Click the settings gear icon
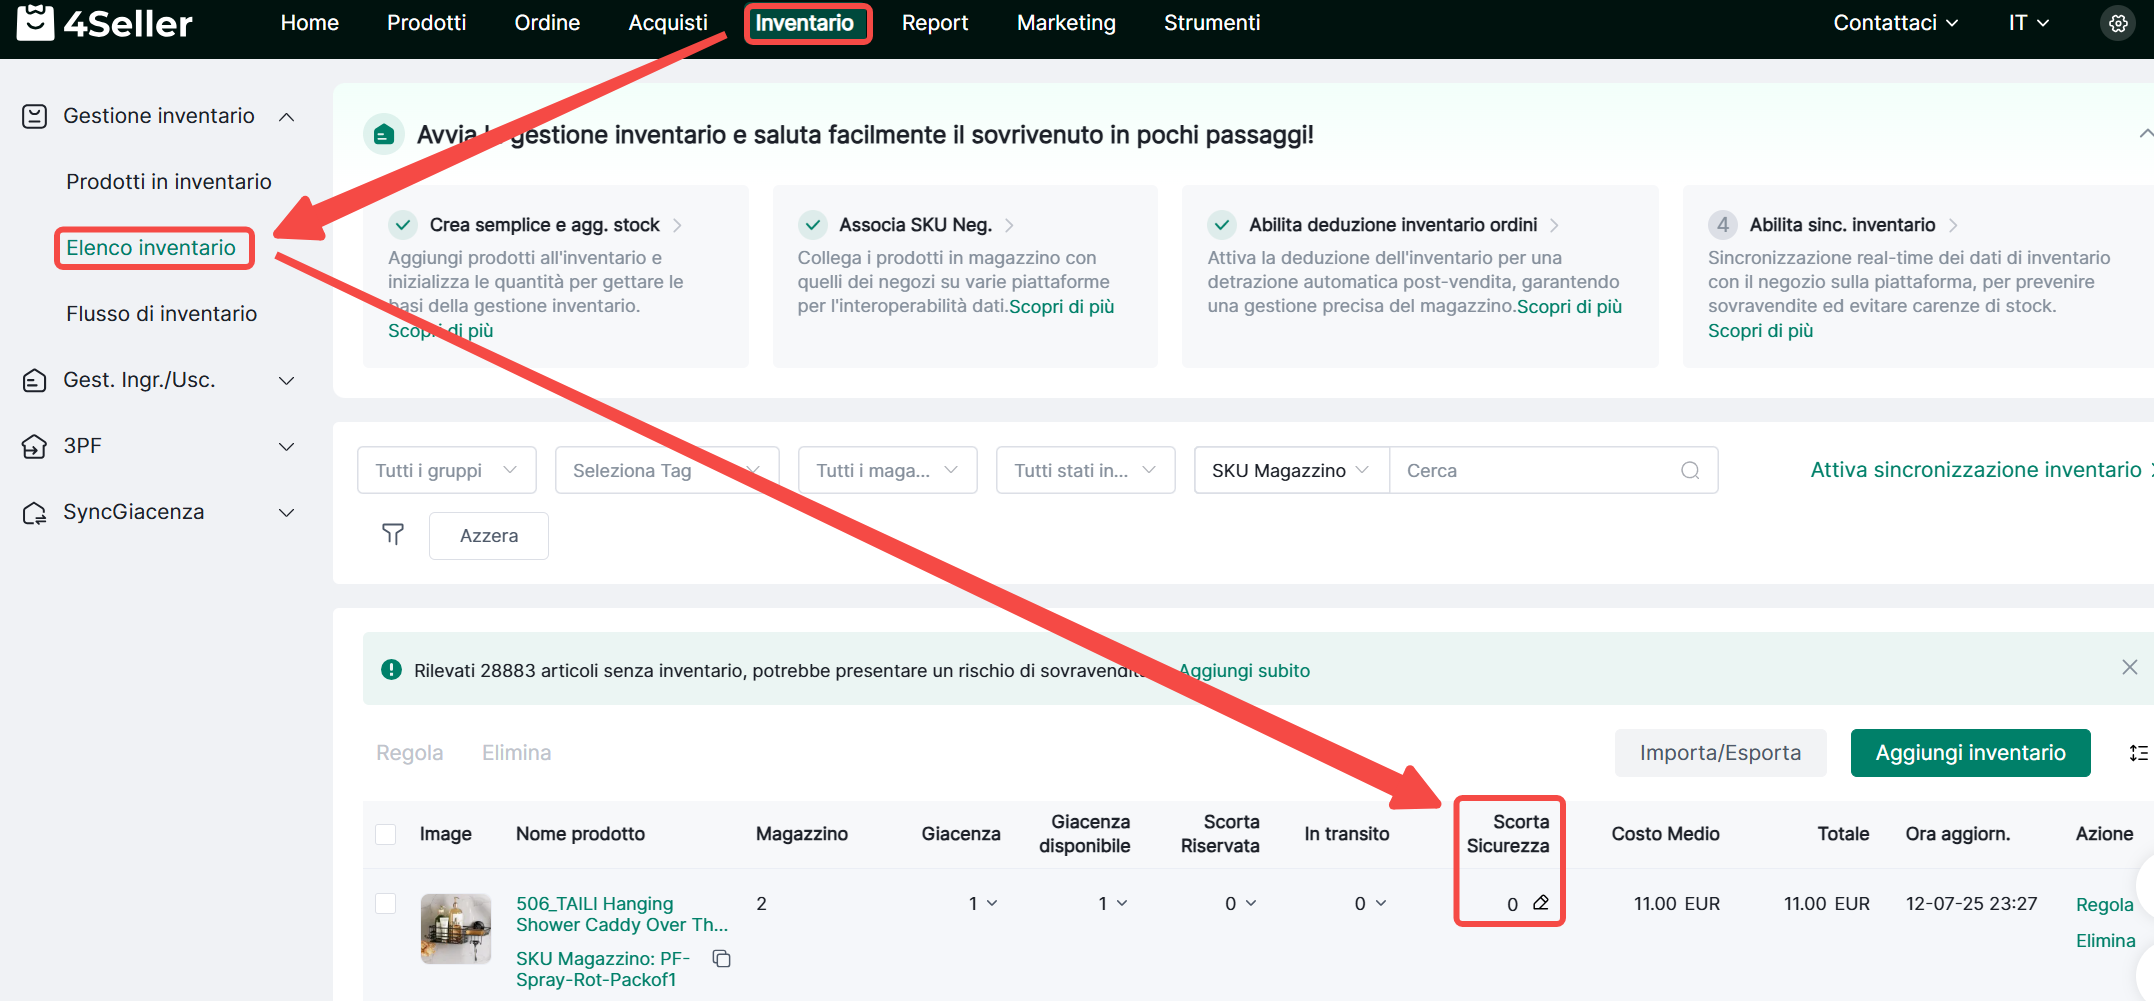The width and height of the screenshot is (2154, 1001). tap(2117, 23)
